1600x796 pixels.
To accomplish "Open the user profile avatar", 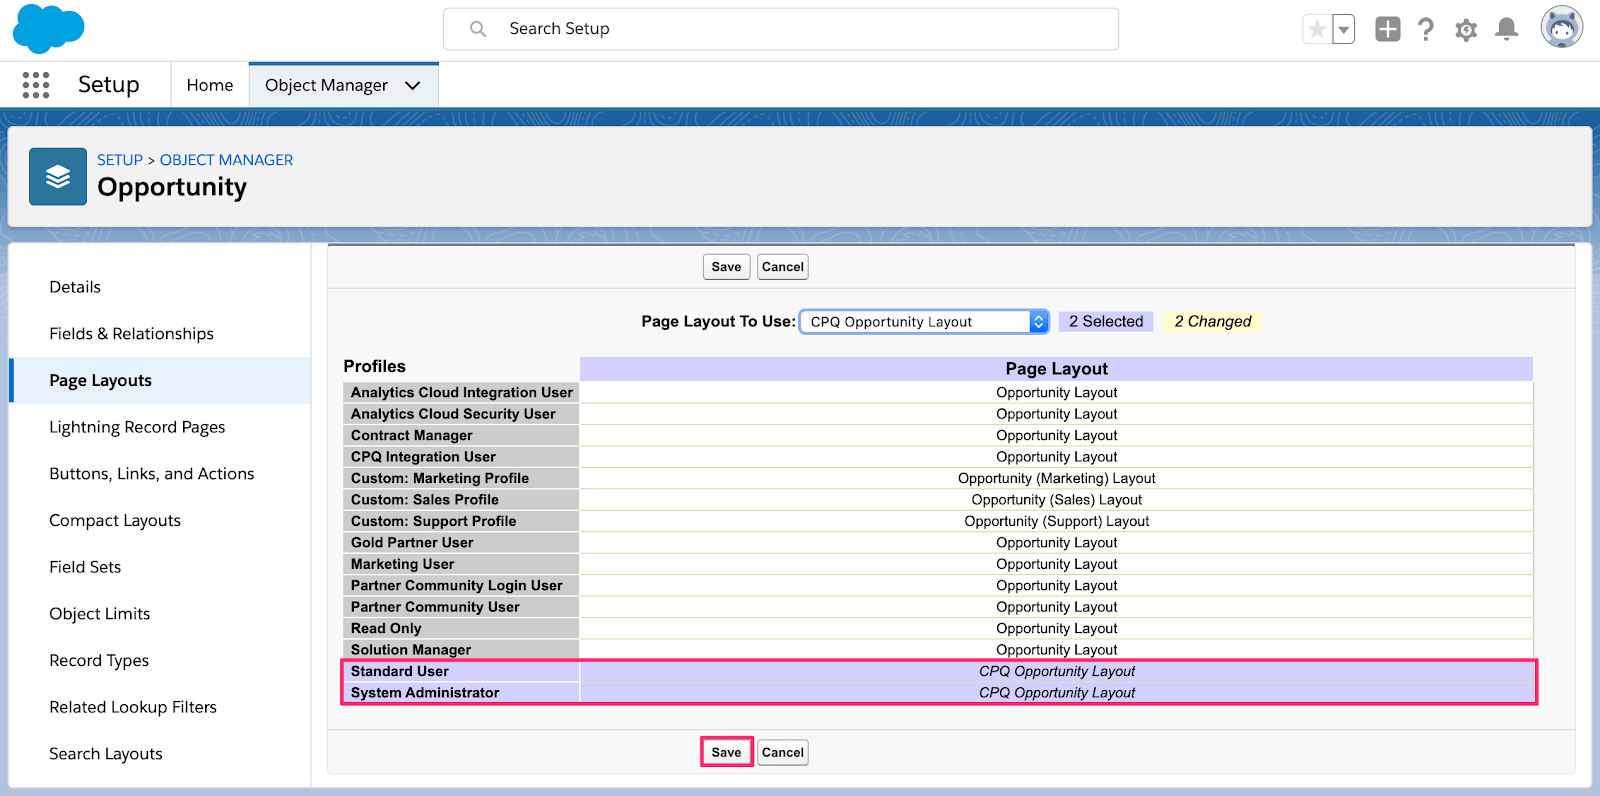I will (x=1562, y=27).
